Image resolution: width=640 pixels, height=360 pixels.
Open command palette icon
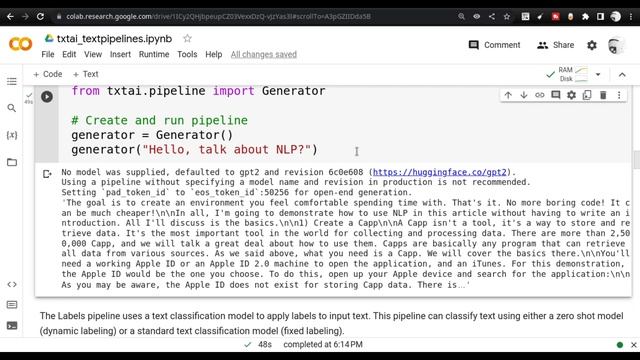[12, 305]
